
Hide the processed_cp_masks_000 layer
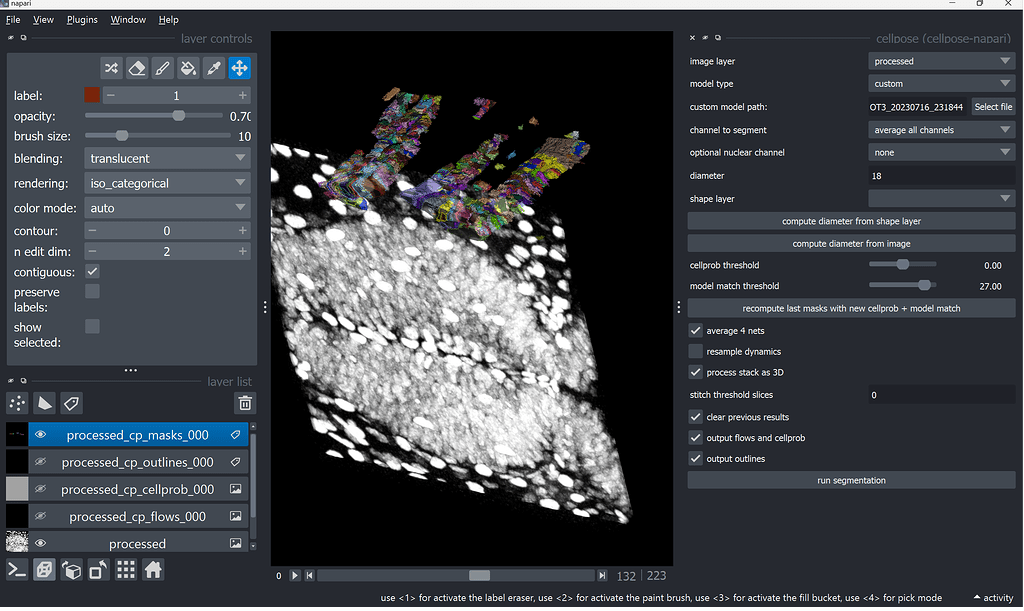pyautogui.click(x=38, y=434)
